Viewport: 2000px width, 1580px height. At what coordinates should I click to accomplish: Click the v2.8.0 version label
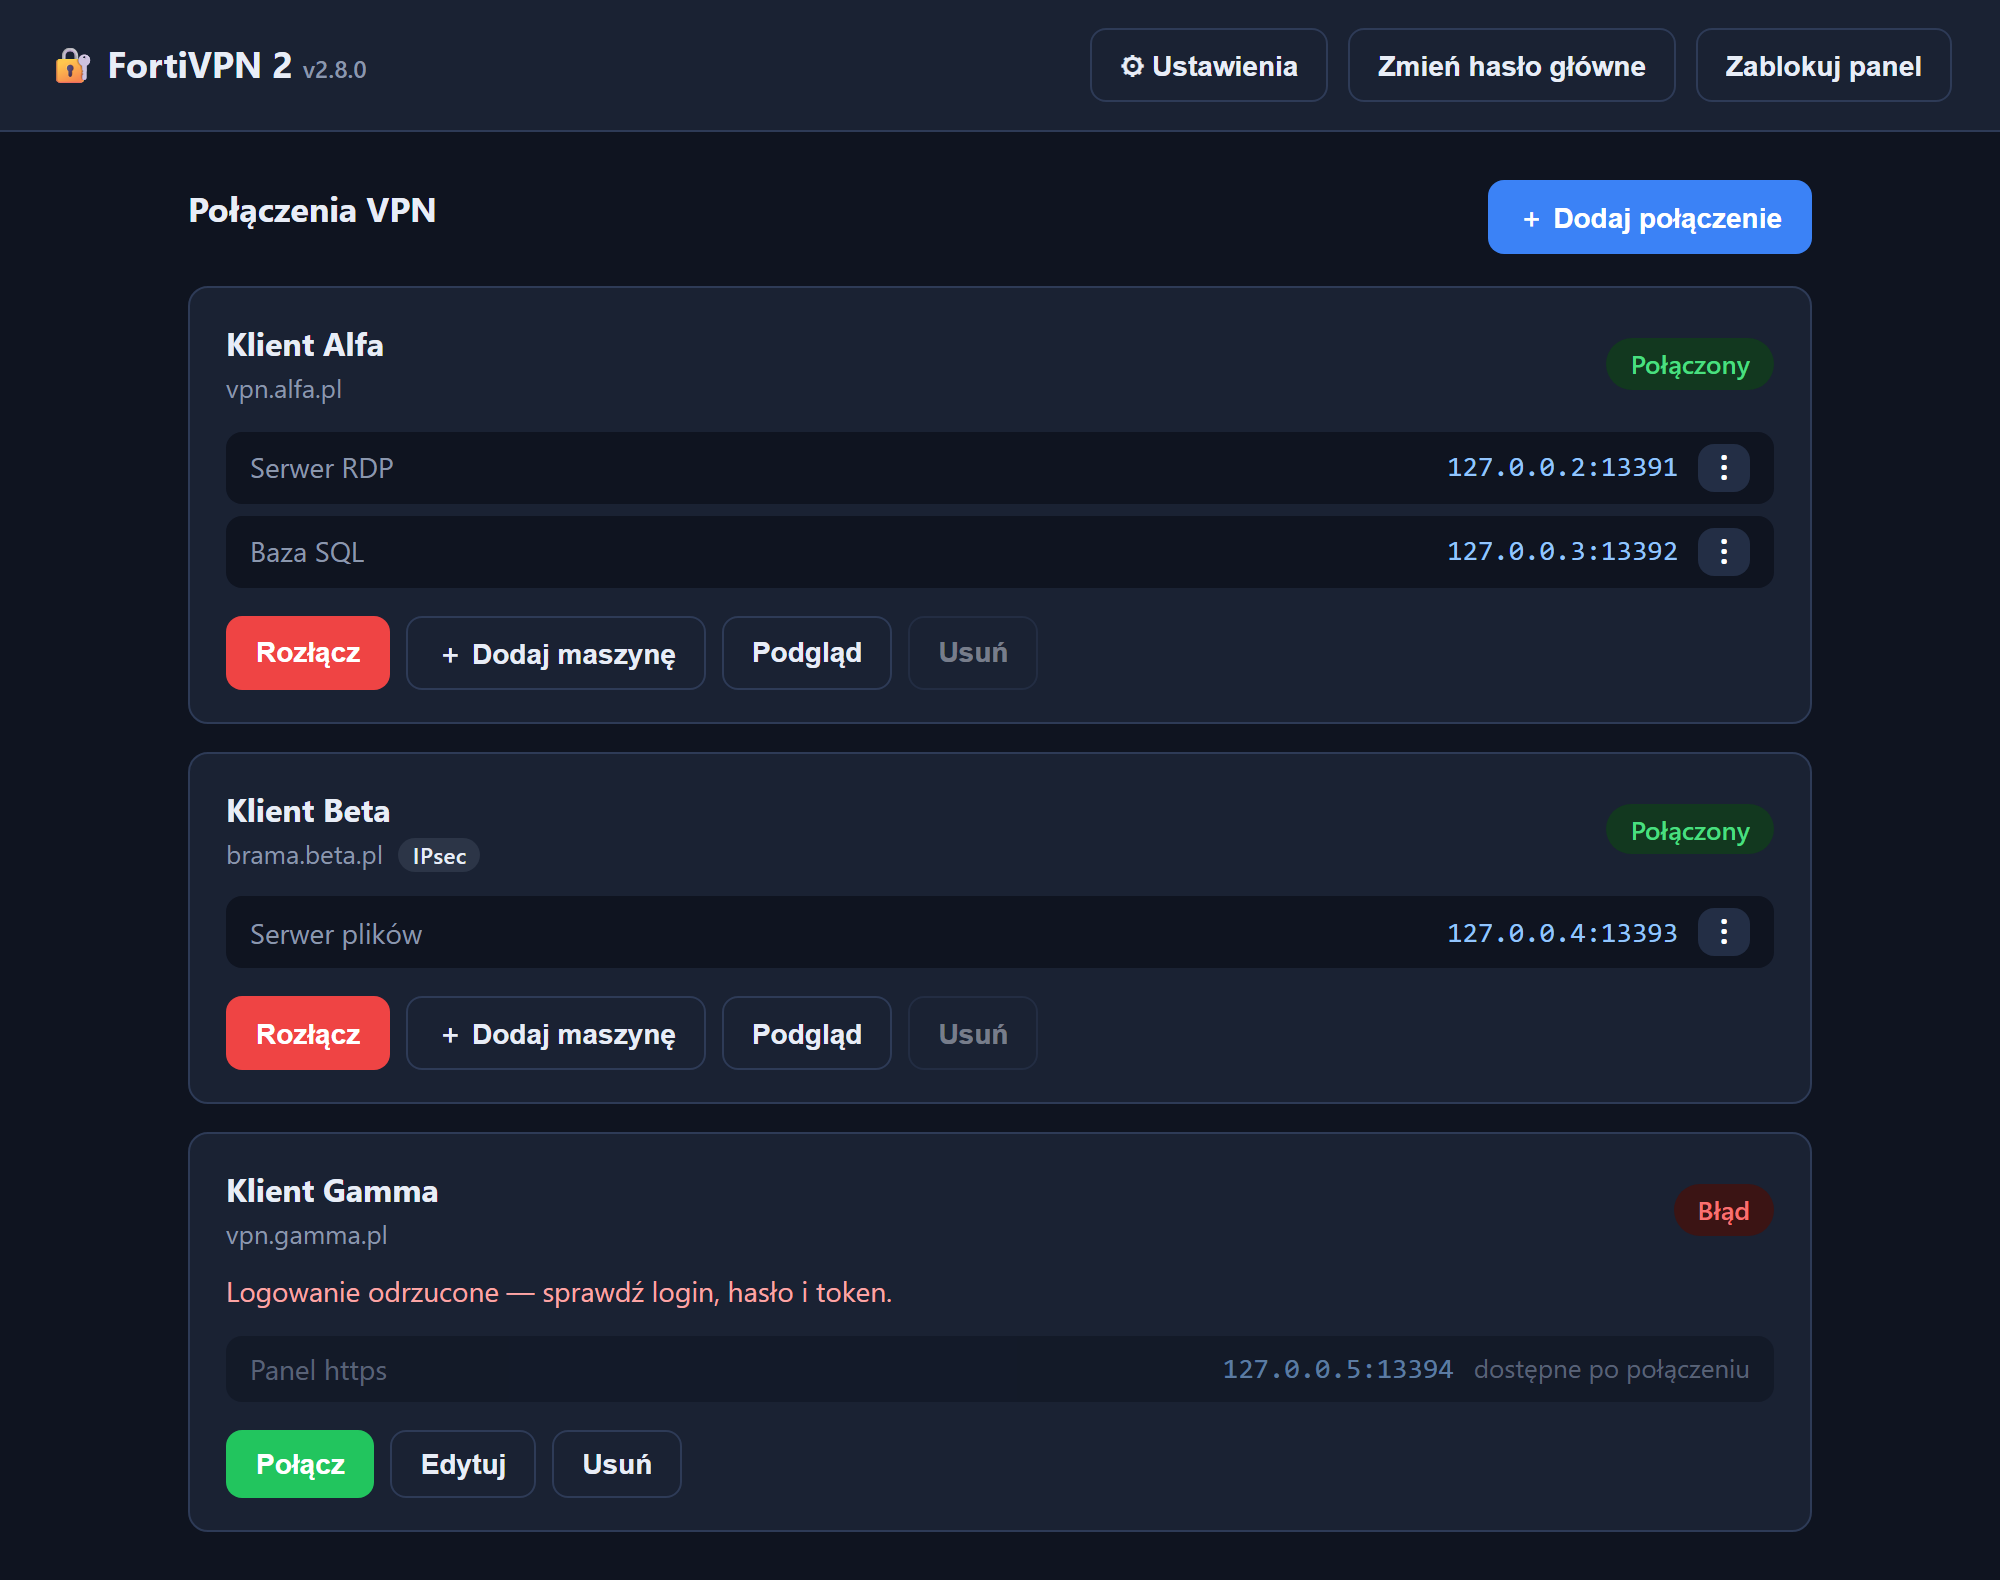334,70
